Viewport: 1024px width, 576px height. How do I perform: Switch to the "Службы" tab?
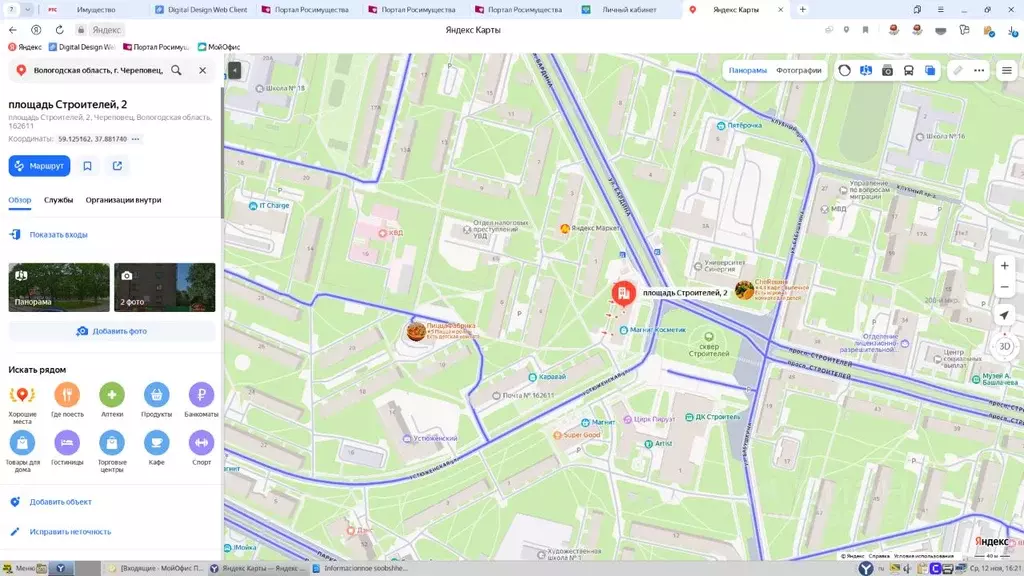[59, 200]
